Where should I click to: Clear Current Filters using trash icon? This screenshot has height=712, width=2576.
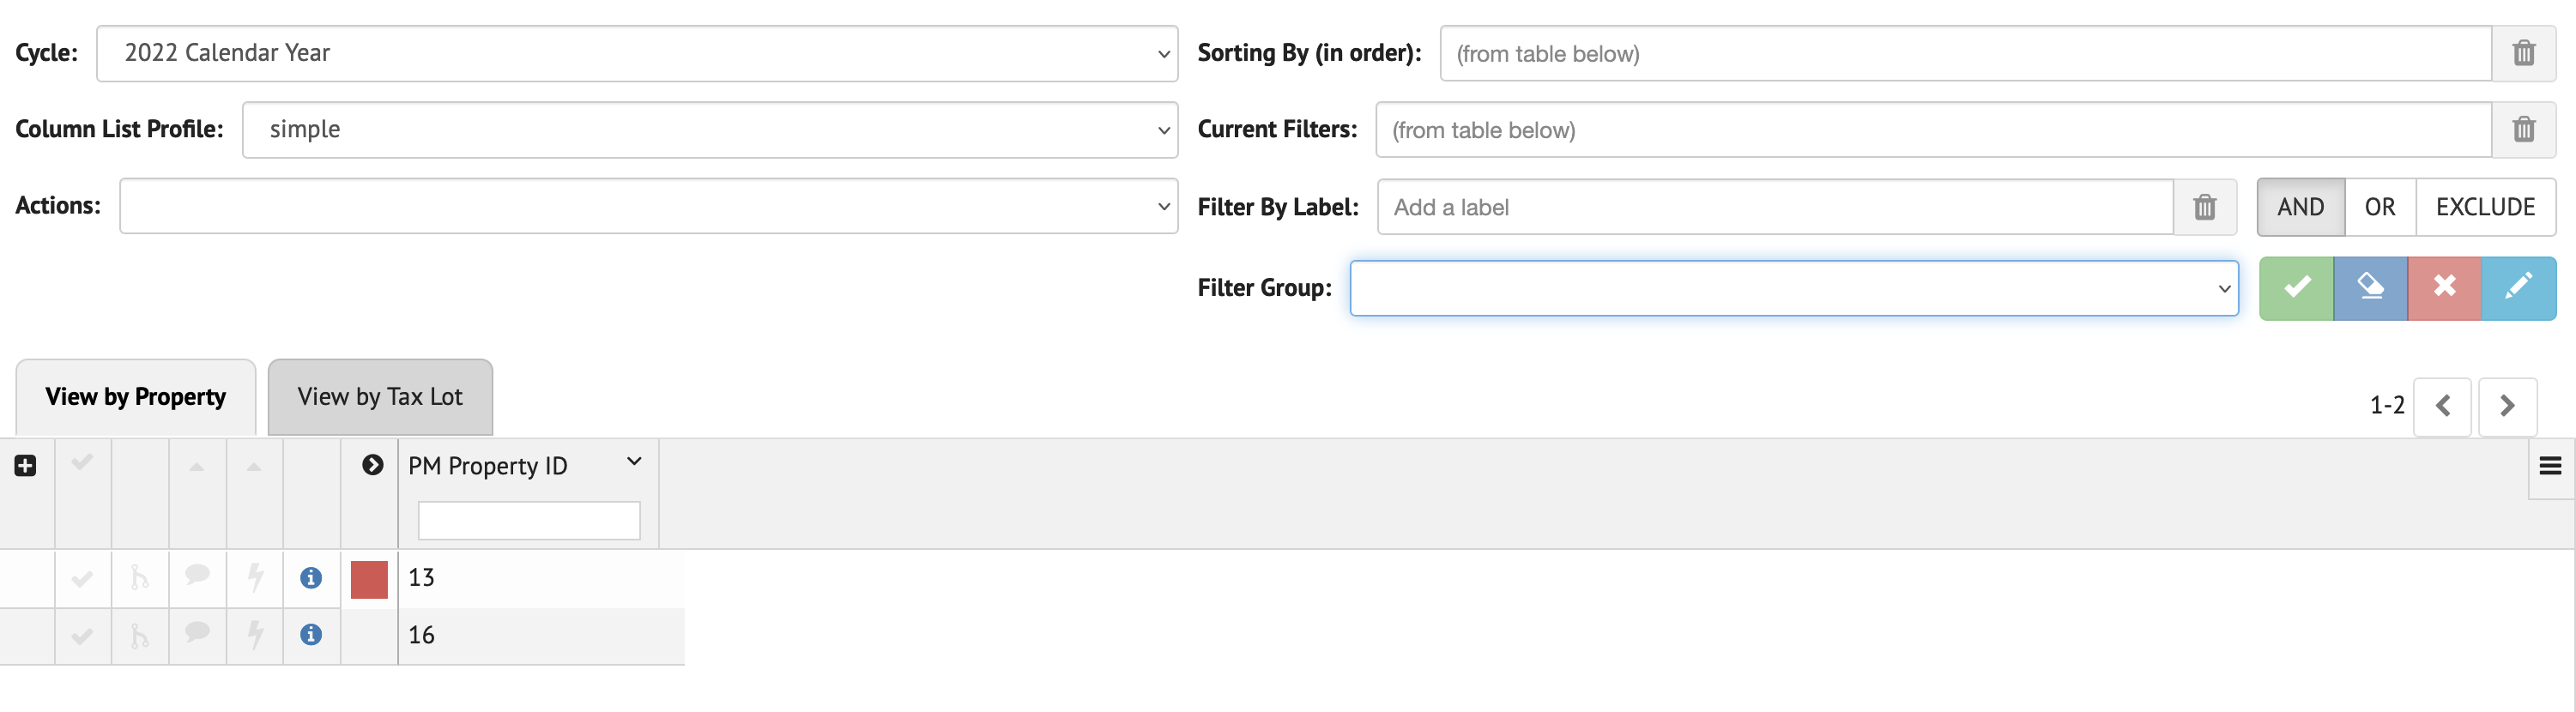pos(2523,129)
